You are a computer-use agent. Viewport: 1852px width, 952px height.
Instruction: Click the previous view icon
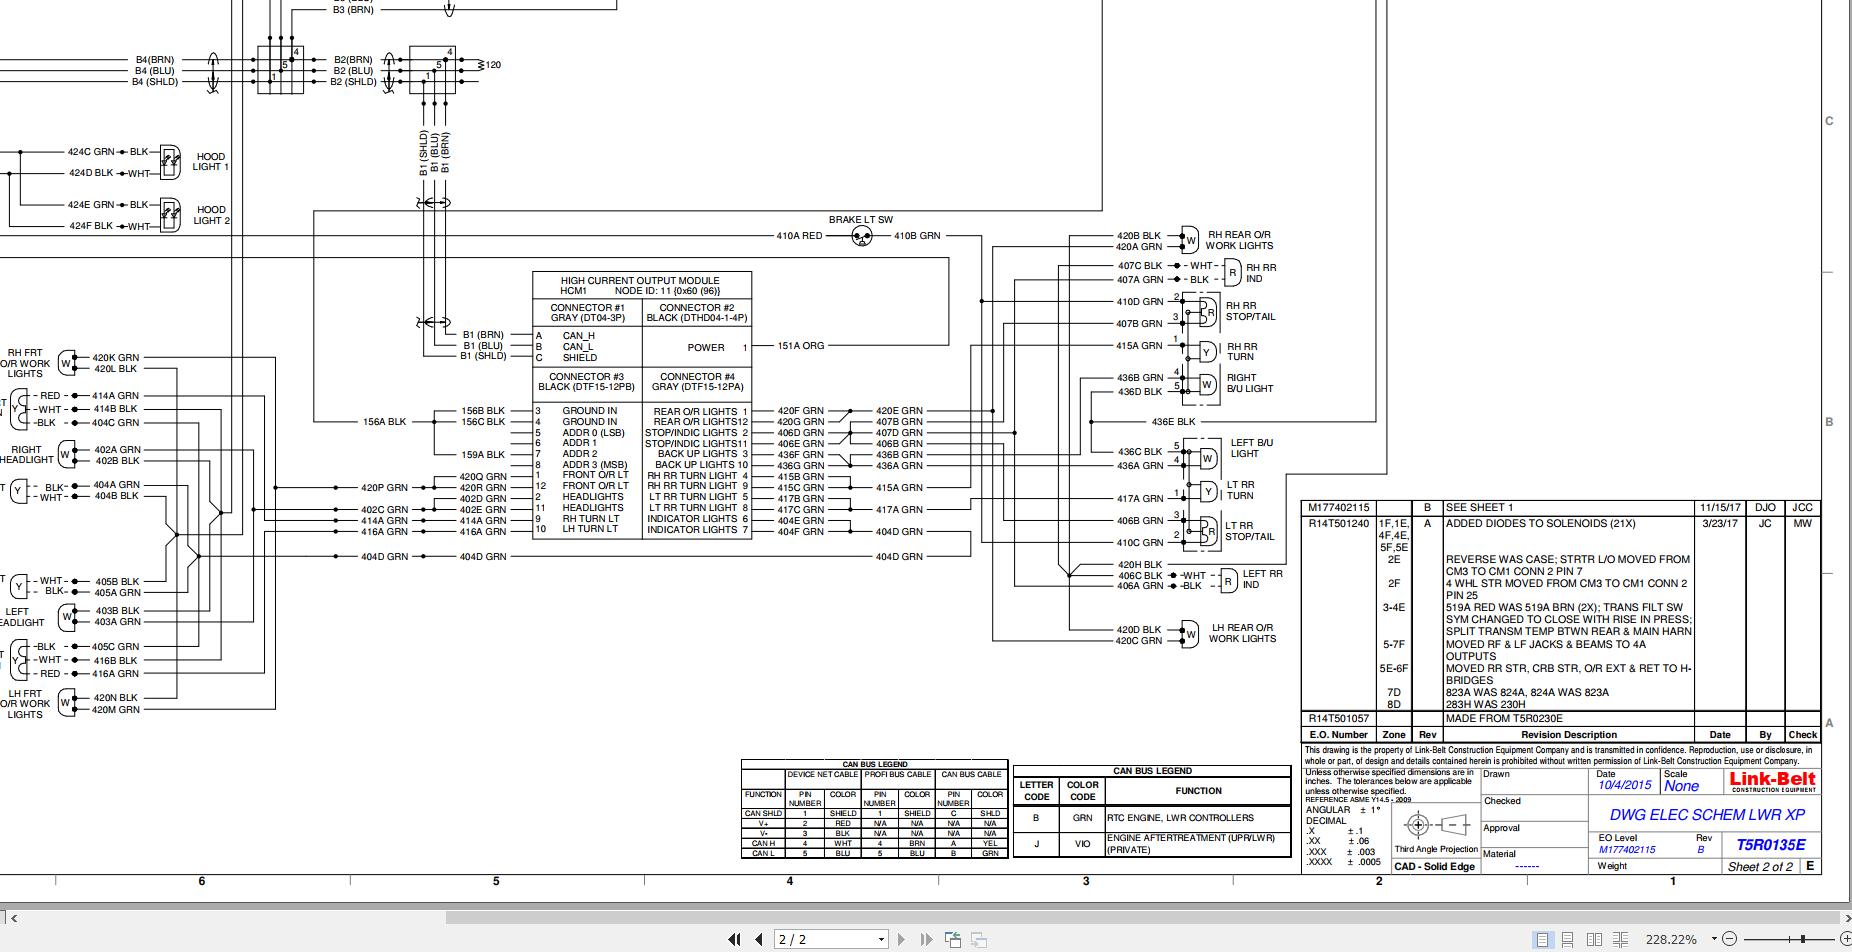[x=952, y=939]
